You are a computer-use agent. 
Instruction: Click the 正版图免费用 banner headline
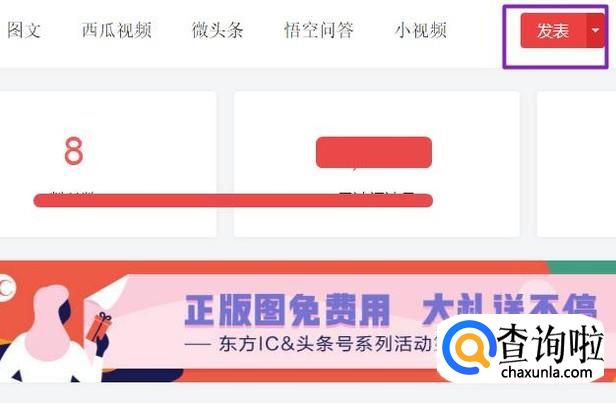pos(287,310)
